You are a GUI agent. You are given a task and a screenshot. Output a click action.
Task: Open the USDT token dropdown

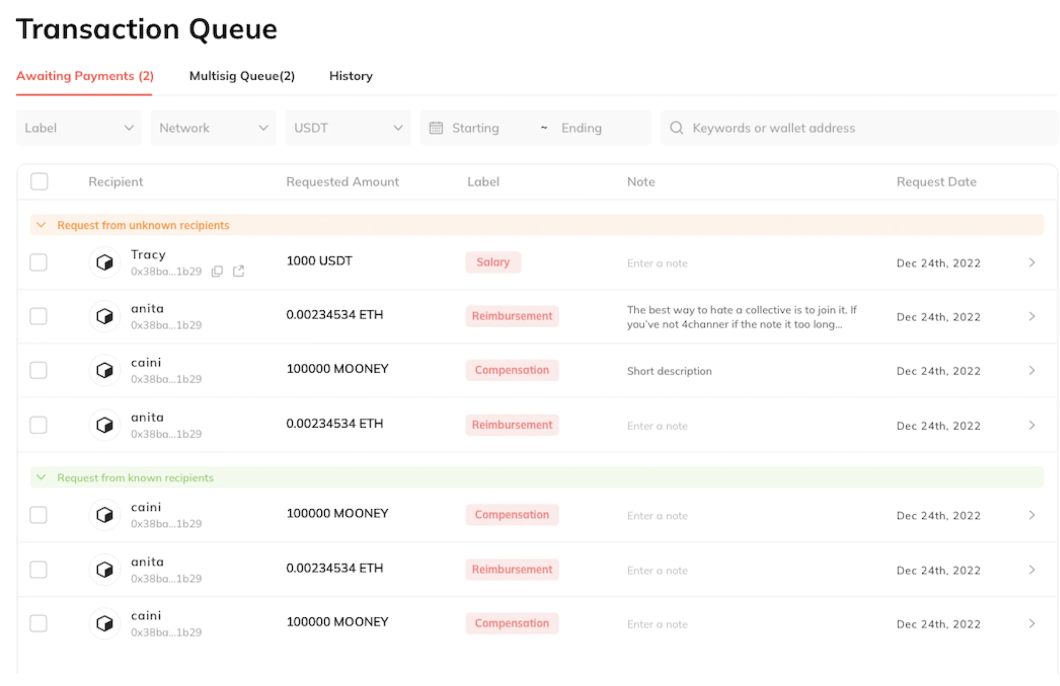tap(348, 128)
